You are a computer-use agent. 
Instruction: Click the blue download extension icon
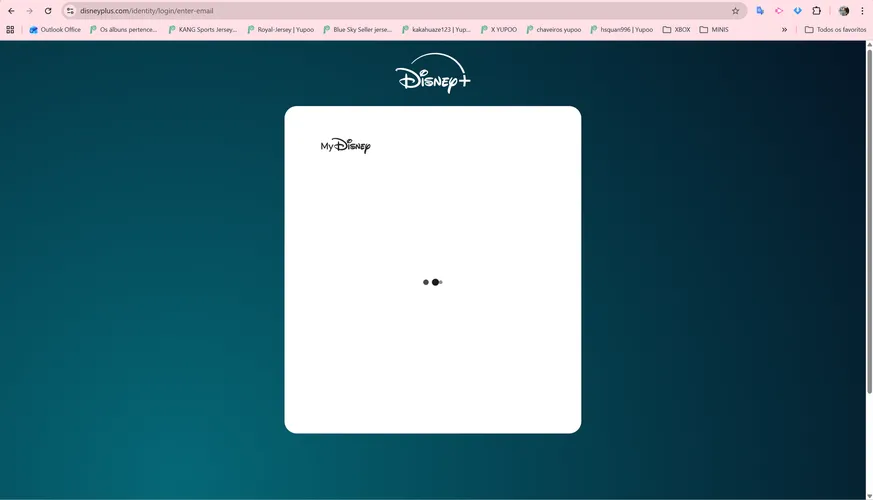tap(797, 11)
